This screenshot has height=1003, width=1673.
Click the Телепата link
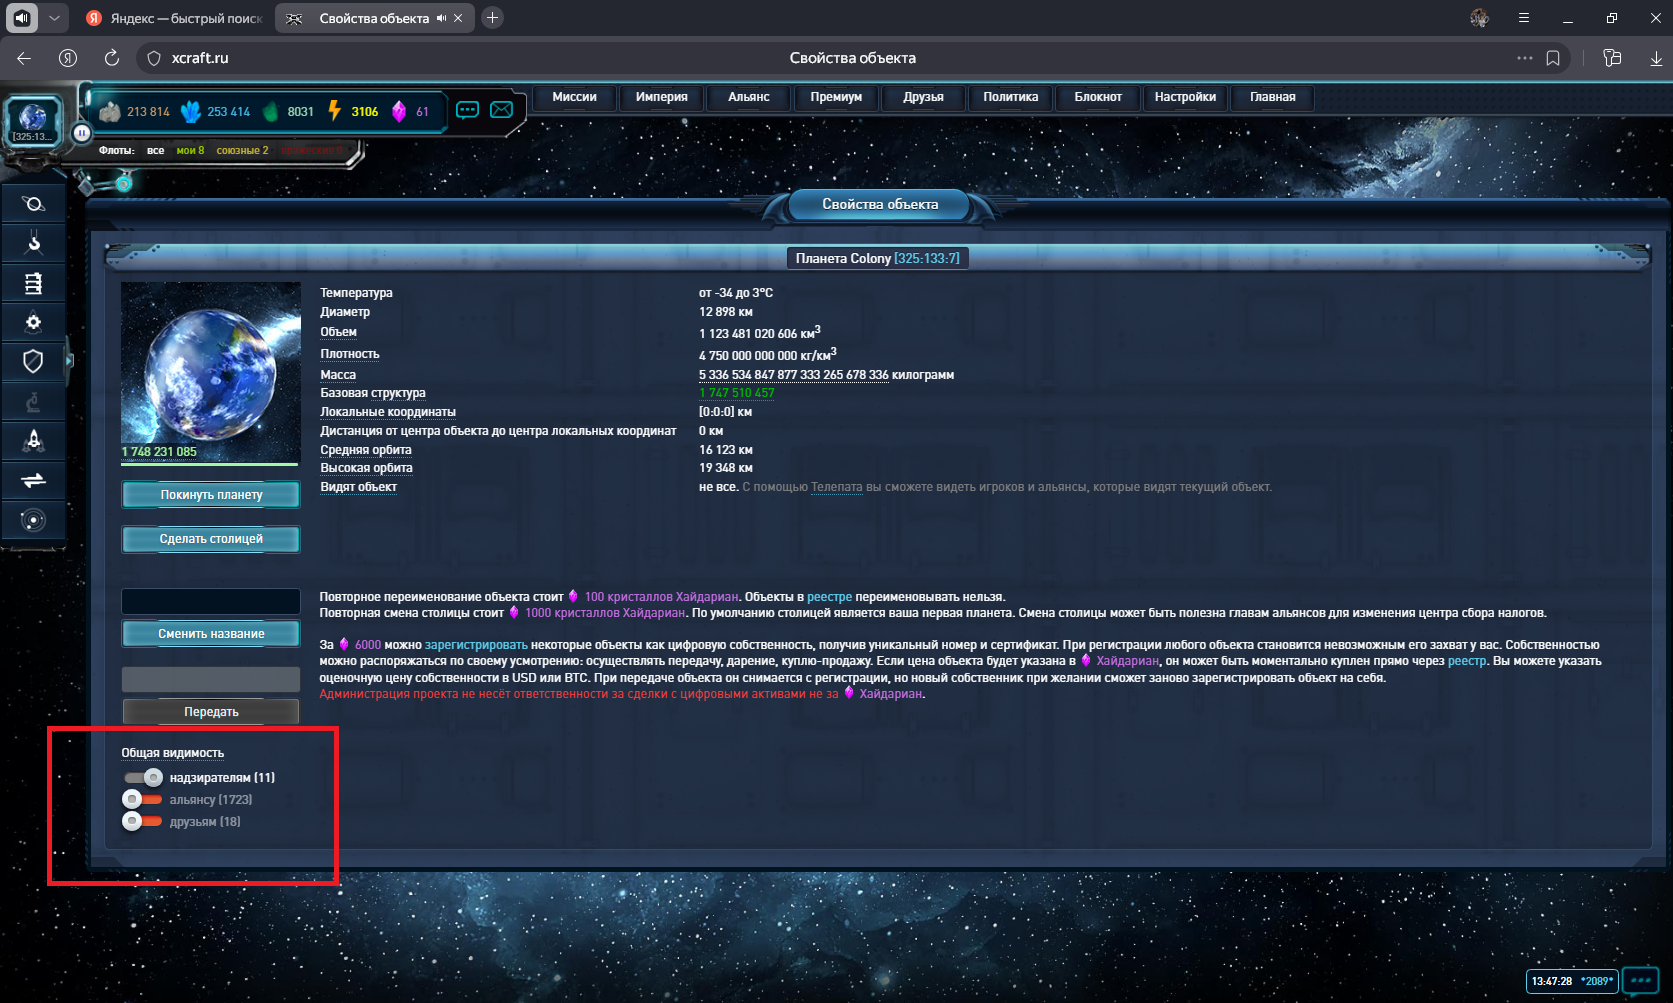coord(836,487)
